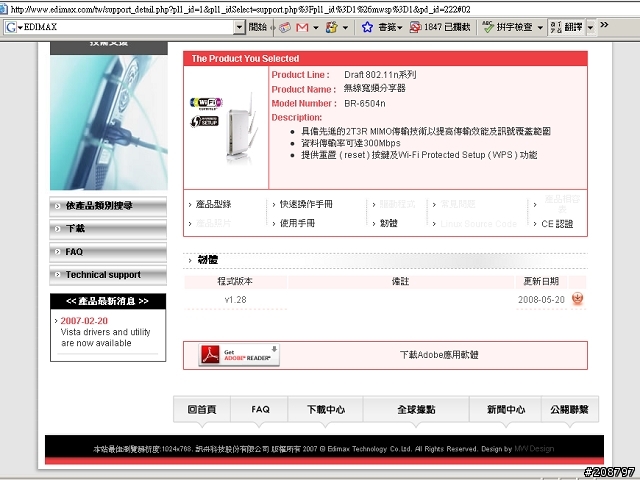Click the Wi-Fi Protected Setup logo icon
Screen dimensions: 640x480
pyautogui.click(x=204, y=121)
